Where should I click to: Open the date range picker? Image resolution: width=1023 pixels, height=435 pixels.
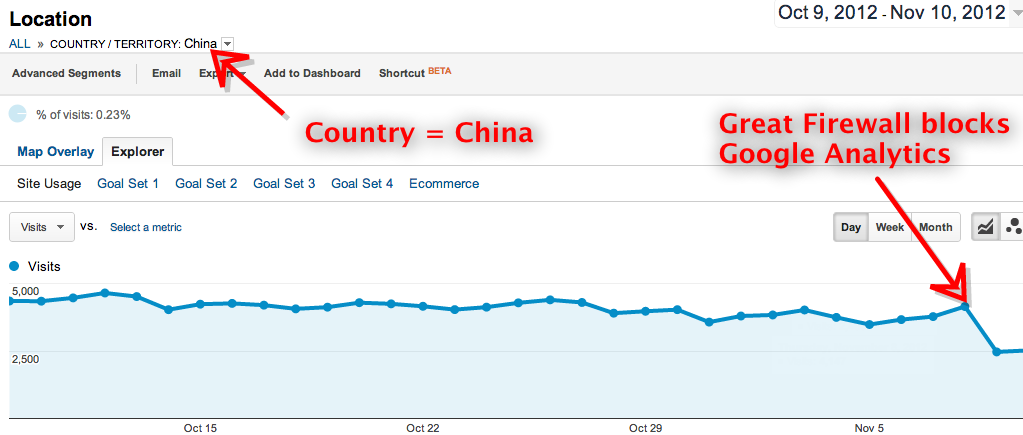(898, 13)
